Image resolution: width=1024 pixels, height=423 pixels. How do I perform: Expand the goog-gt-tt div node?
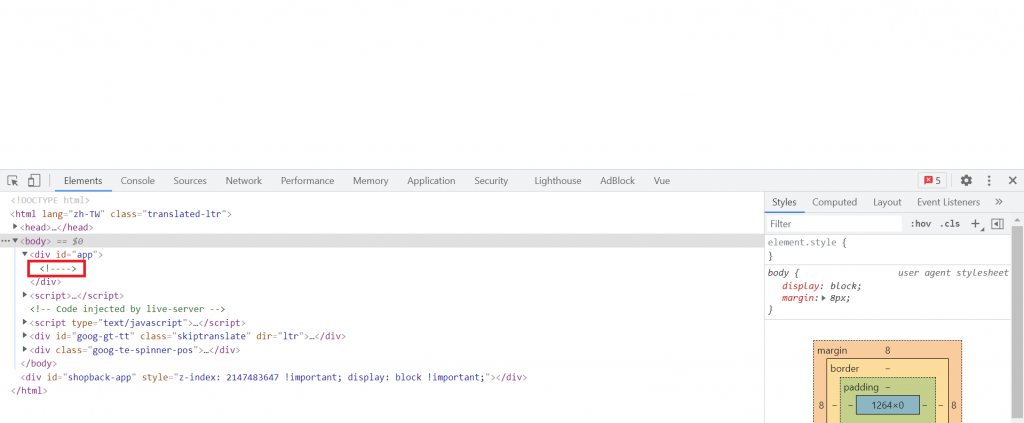coord(25,336)
